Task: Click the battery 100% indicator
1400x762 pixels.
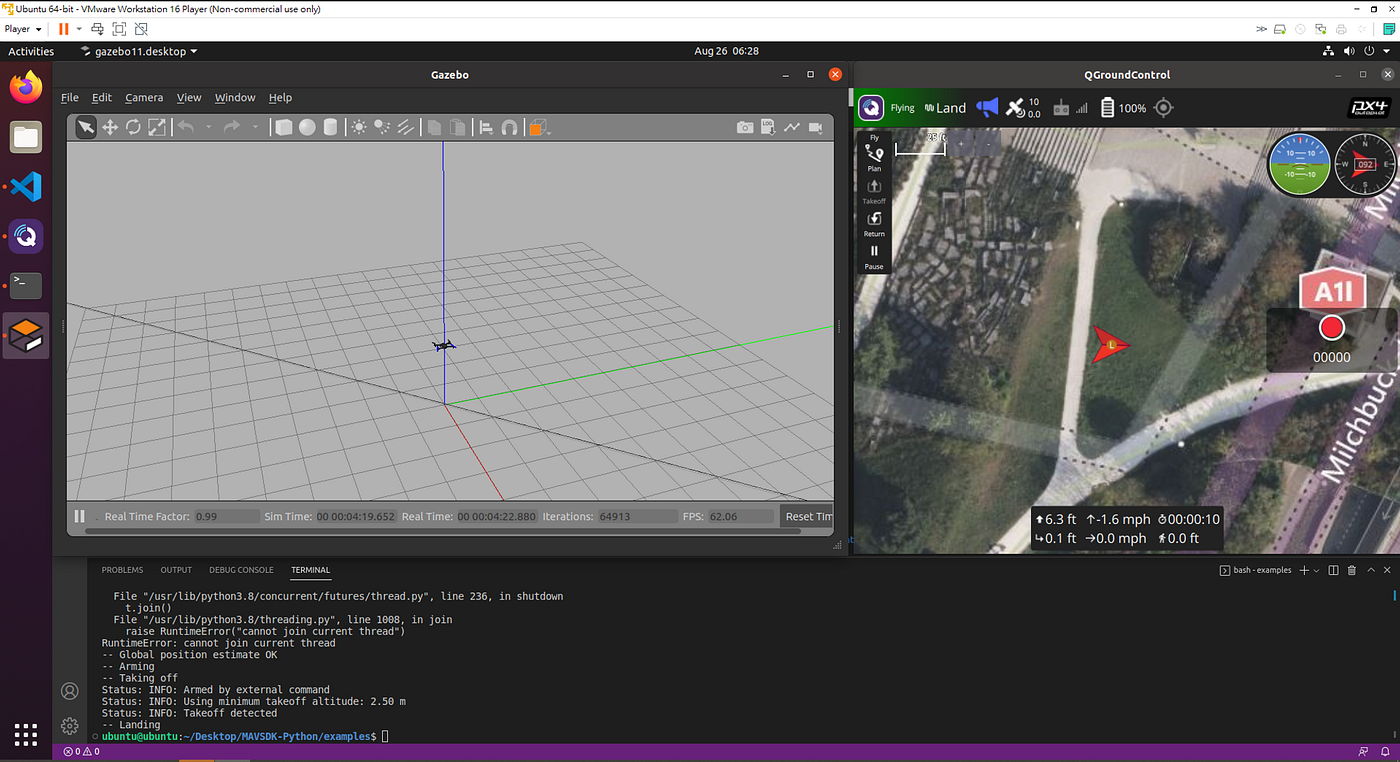Action: coord(1123,108)
